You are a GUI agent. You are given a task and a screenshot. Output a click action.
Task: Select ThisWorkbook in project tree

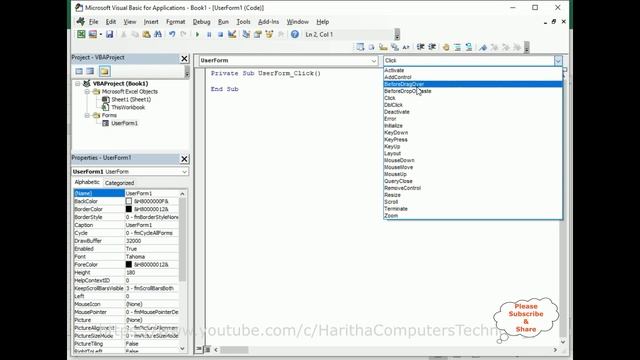coord(128,107)
